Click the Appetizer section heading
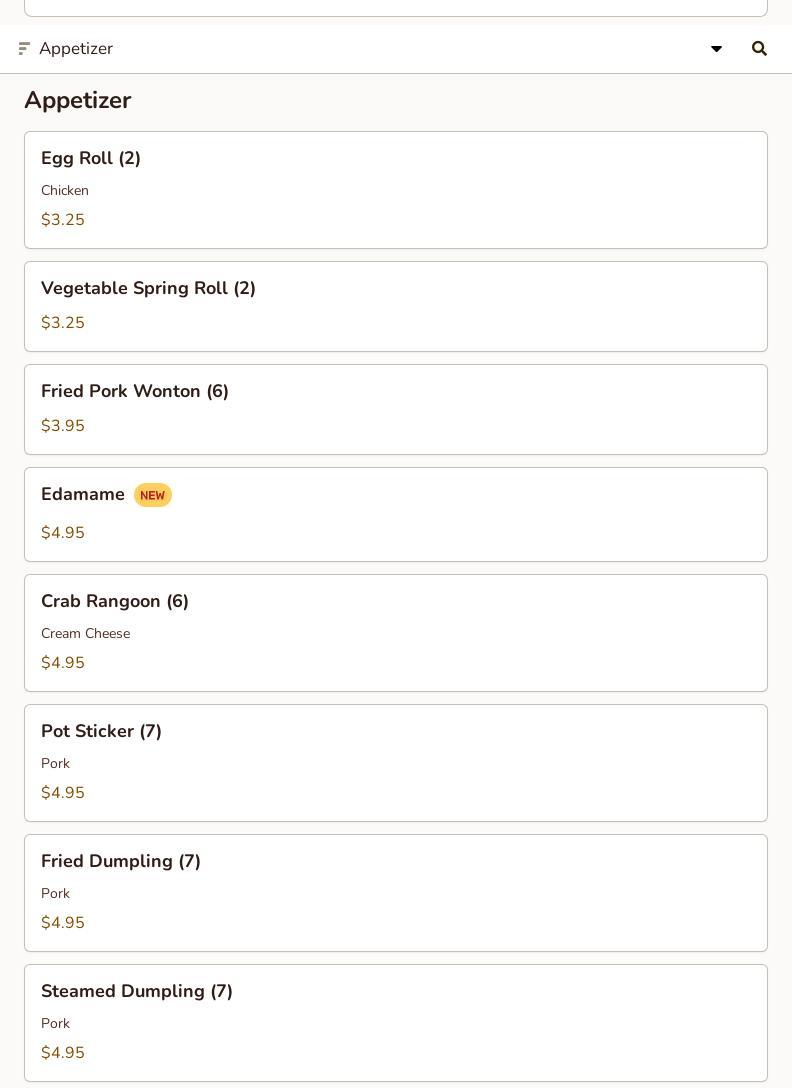792x1088 pixels. click(x=78, y=101)
